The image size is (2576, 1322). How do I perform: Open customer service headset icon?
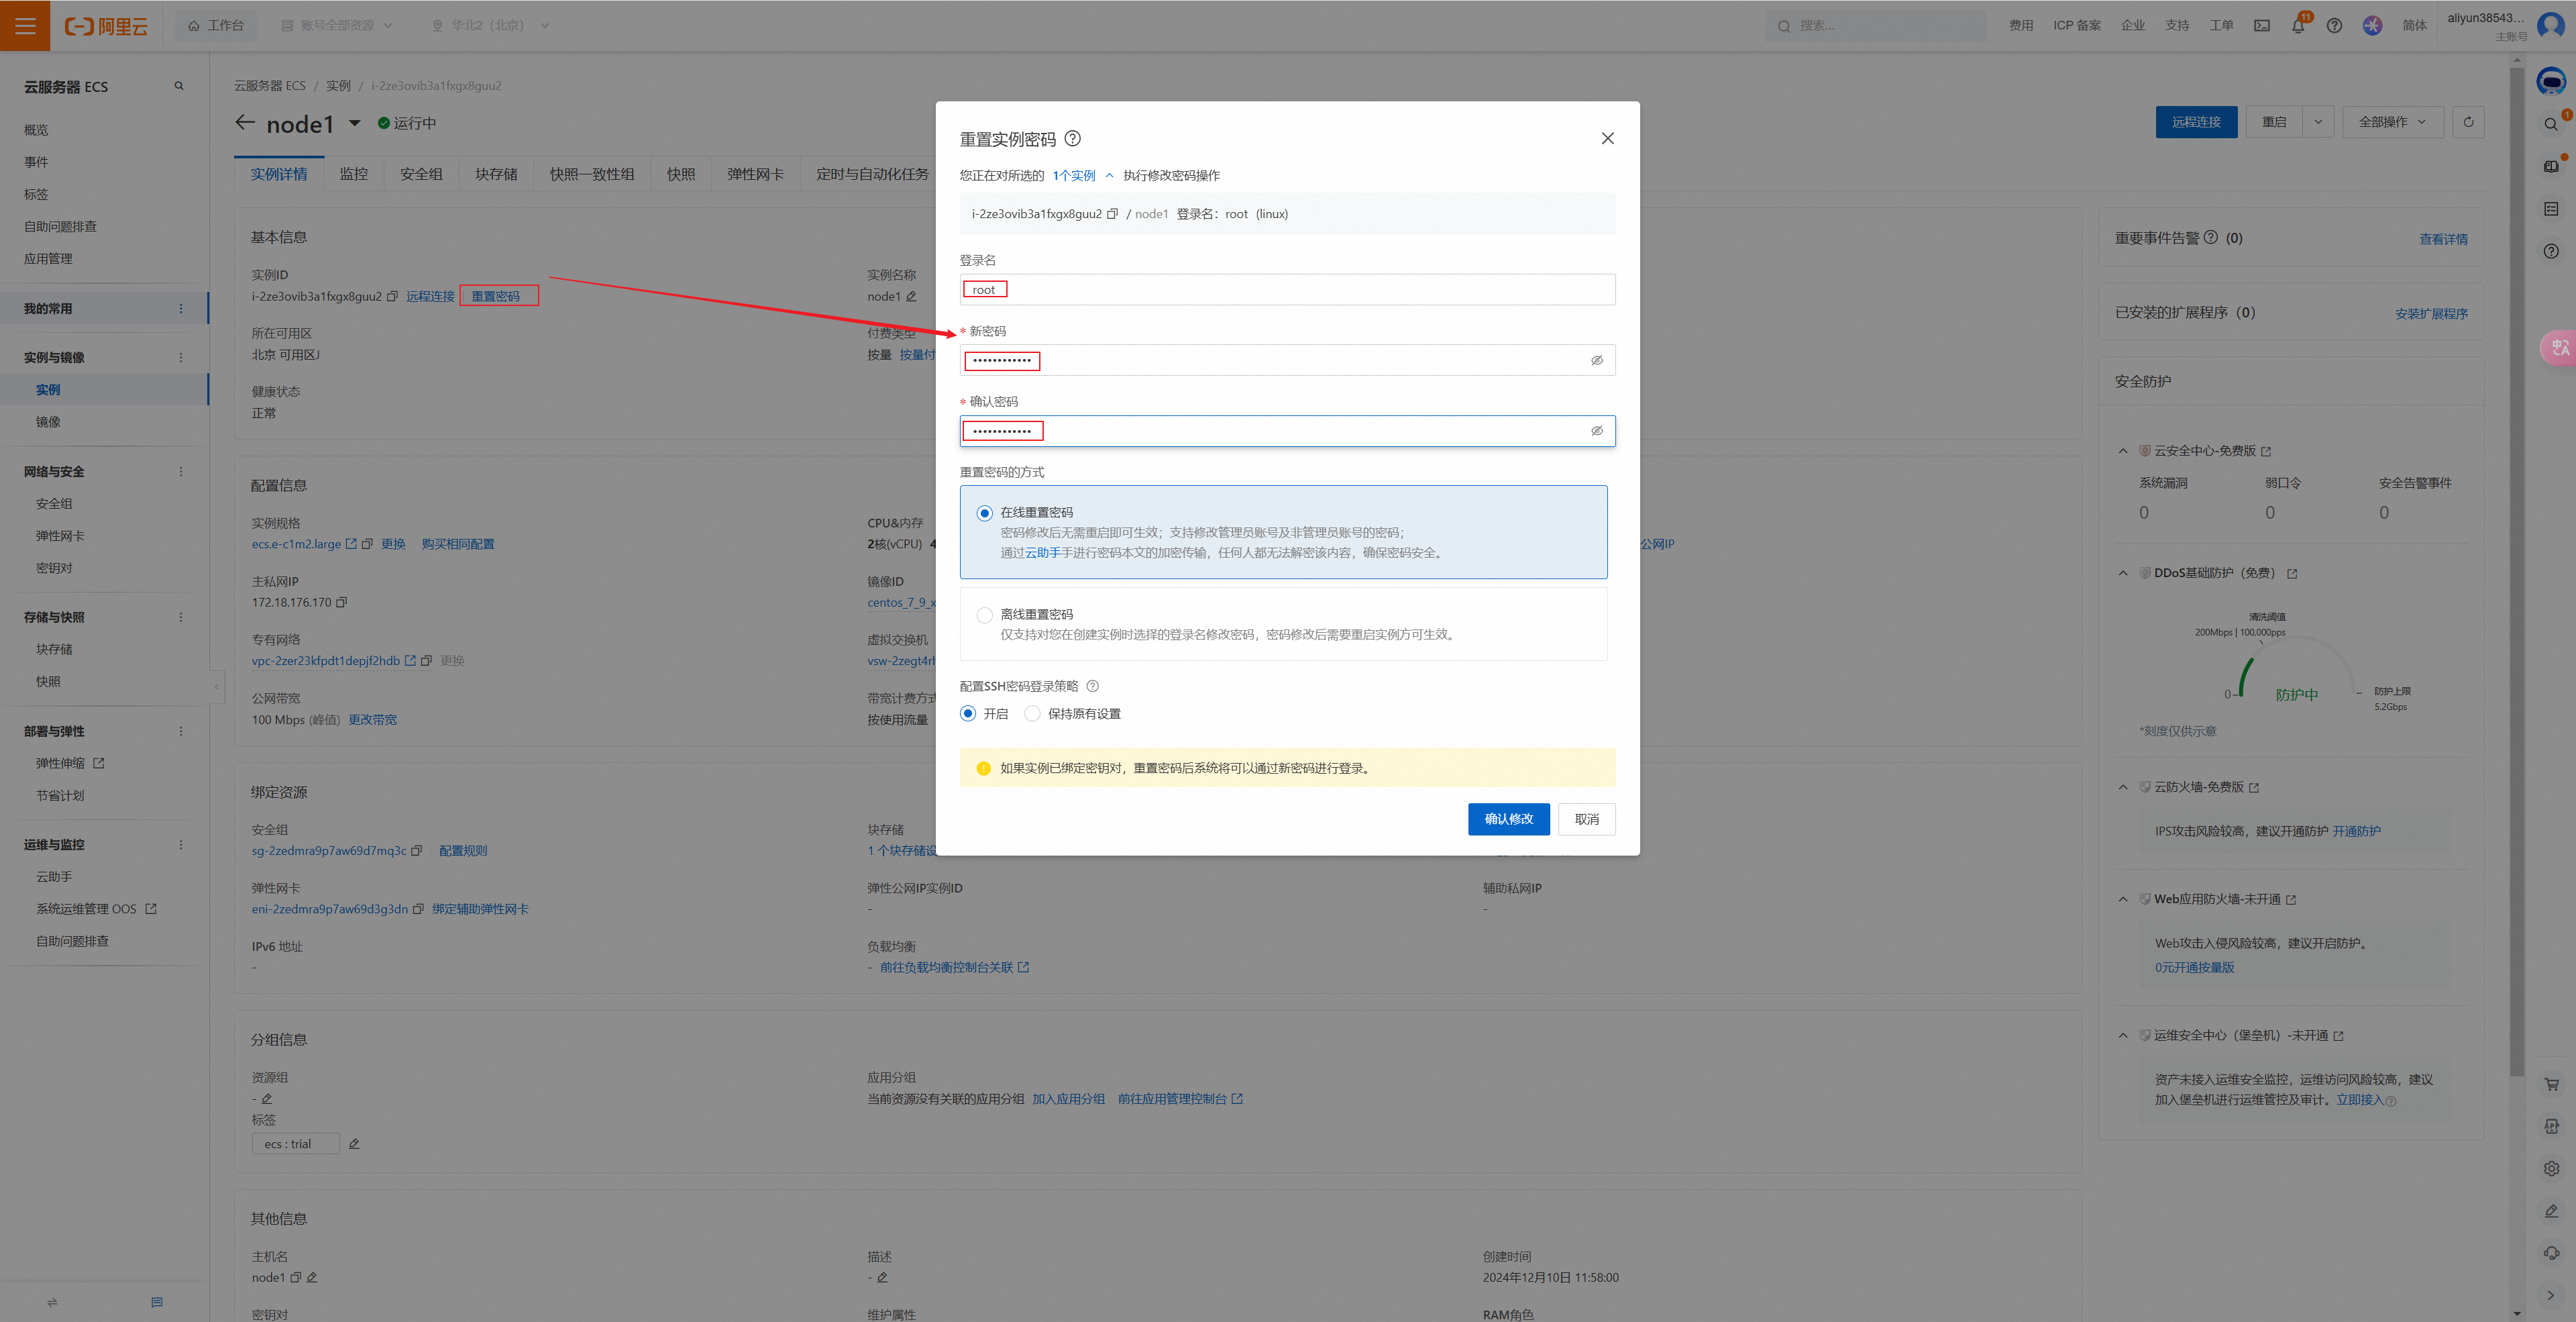[x=2551, y=1253]
